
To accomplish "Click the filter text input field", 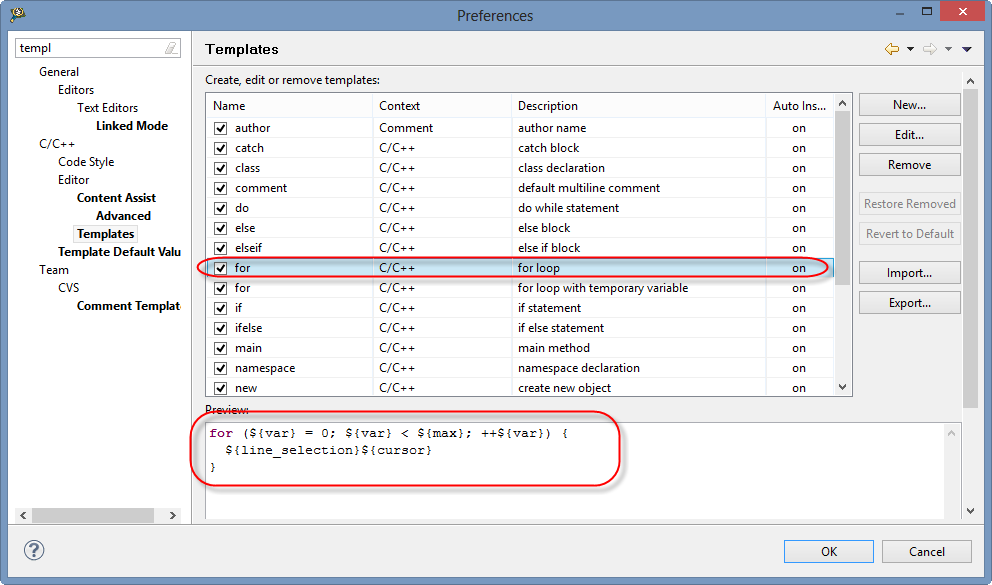I will coord(88,48).
